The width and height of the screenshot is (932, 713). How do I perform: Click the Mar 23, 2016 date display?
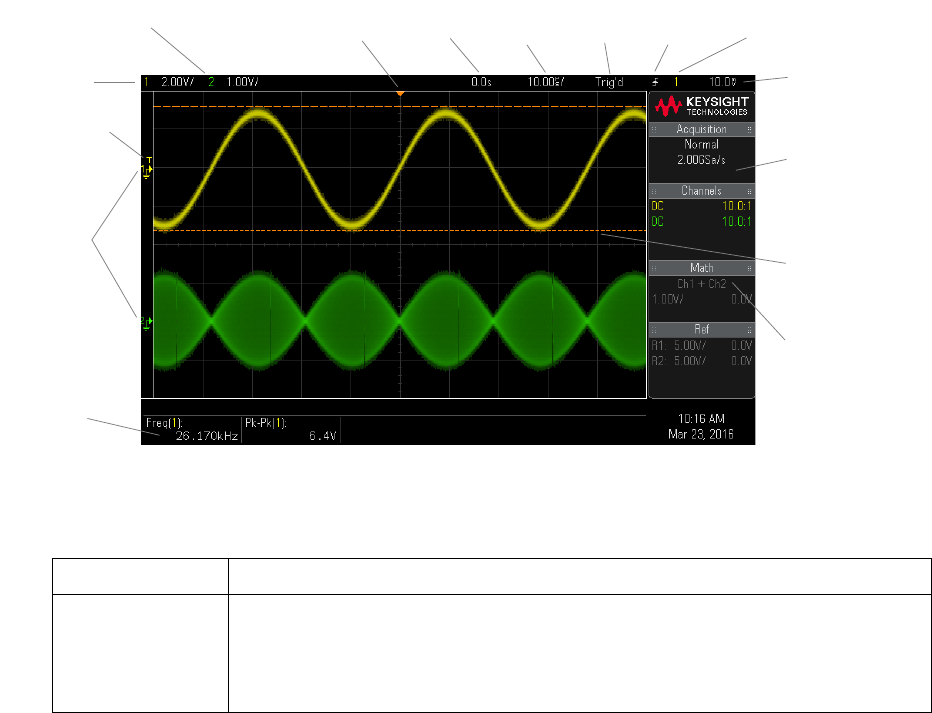tap(701, 434)
